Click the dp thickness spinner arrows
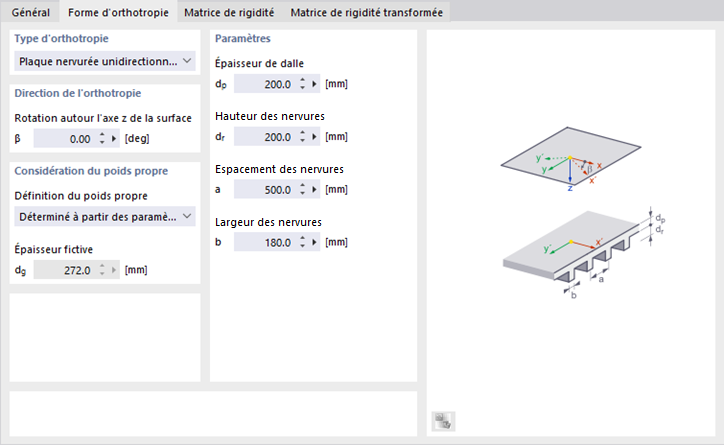 (x=302, y=84)
